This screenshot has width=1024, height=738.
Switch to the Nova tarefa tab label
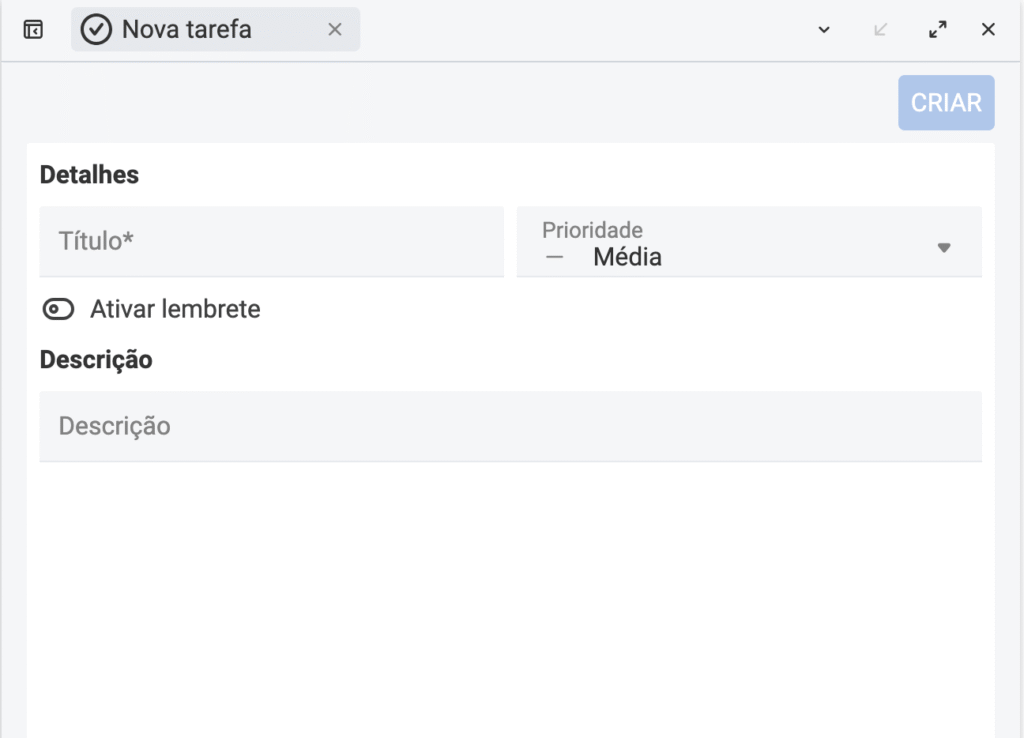tap(187, 30)
